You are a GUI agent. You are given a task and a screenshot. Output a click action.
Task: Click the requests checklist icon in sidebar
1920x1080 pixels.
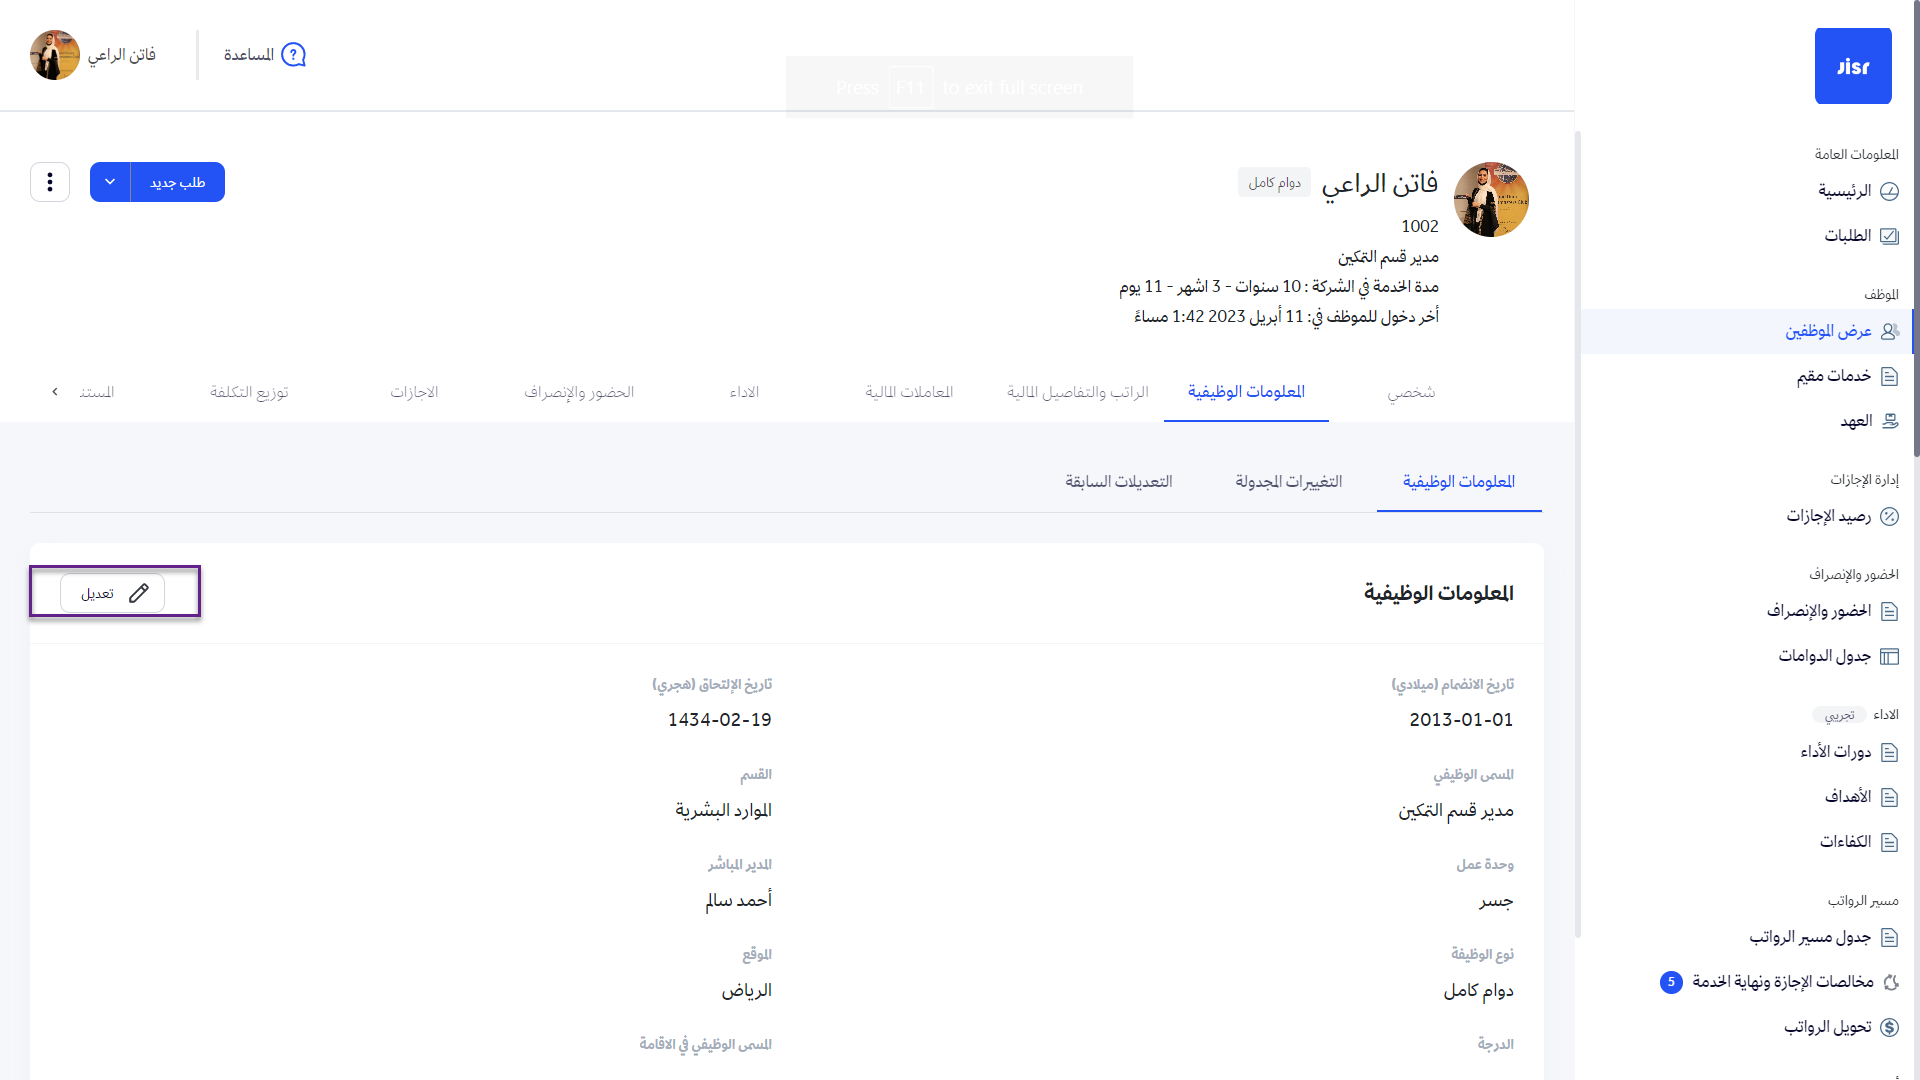point(1889,236)
